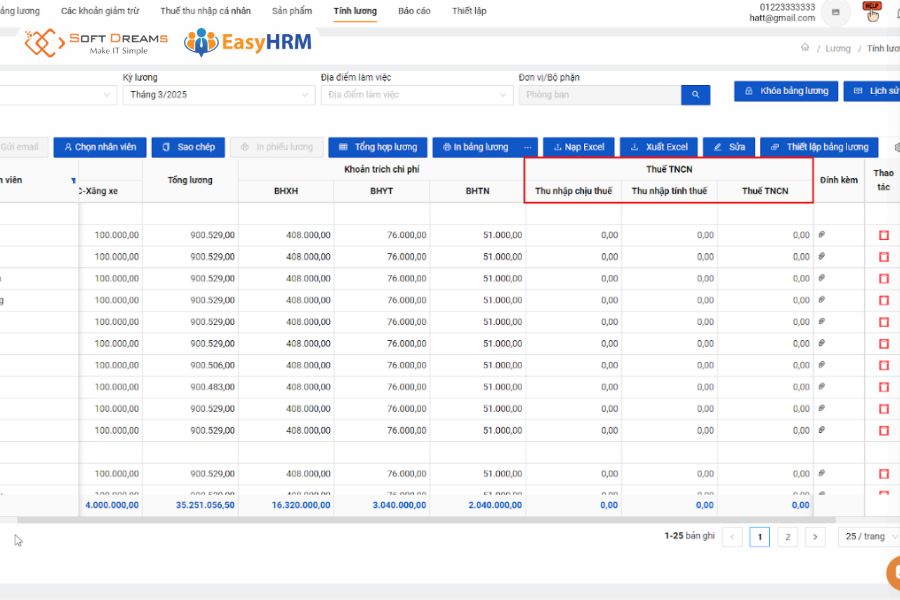Click the Xuất Excel export button
The height and width of the screenshot is (600, 900).
(x=659, y=147)
